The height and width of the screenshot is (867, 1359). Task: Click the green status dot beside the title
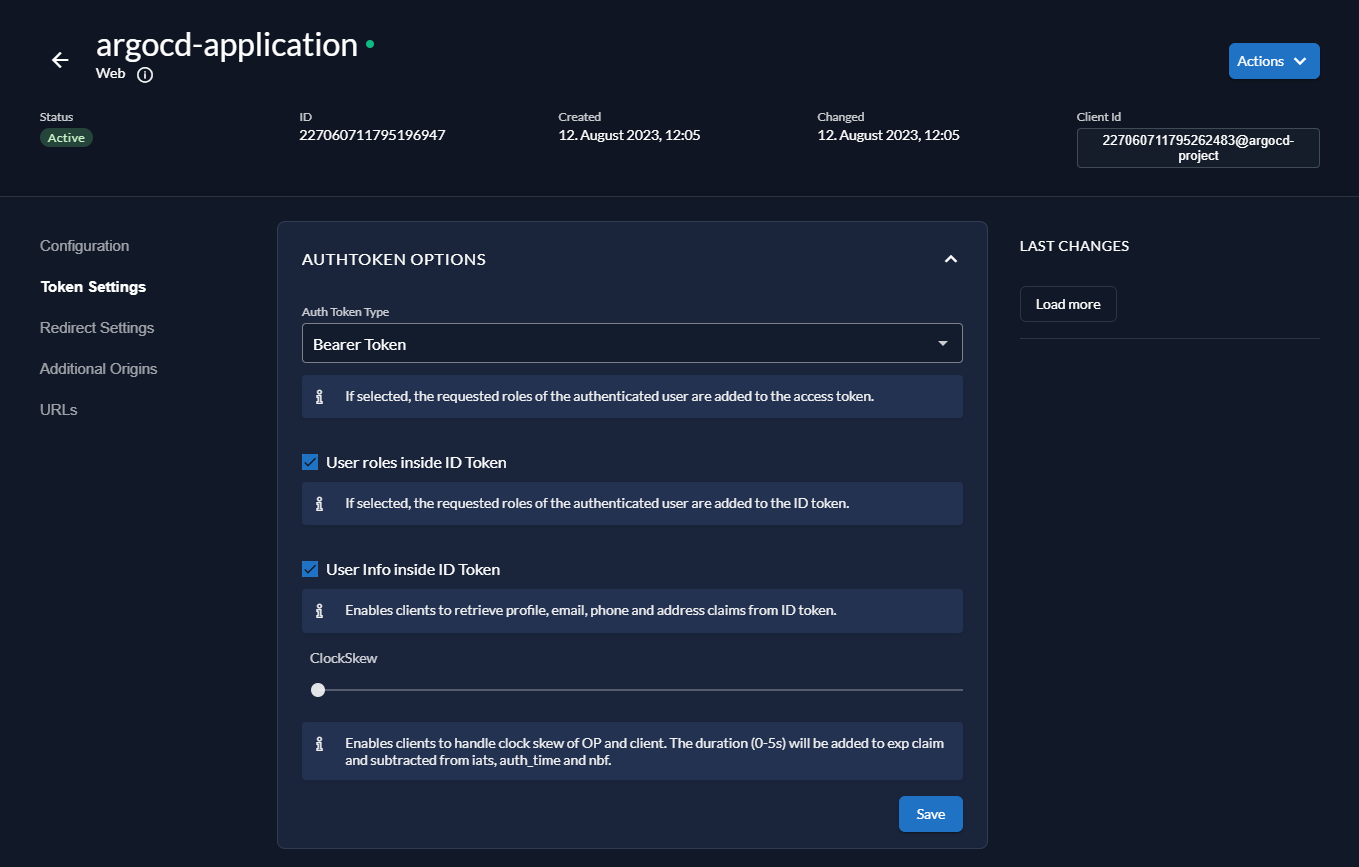click(370, 44)
